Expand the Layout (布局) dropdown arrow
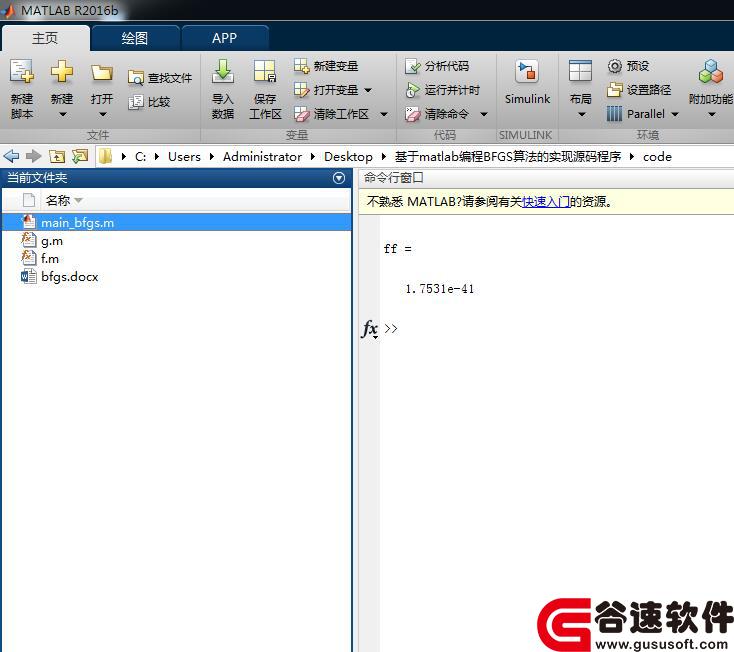Viewport: 734px width, 652px height. click(581, 114)
